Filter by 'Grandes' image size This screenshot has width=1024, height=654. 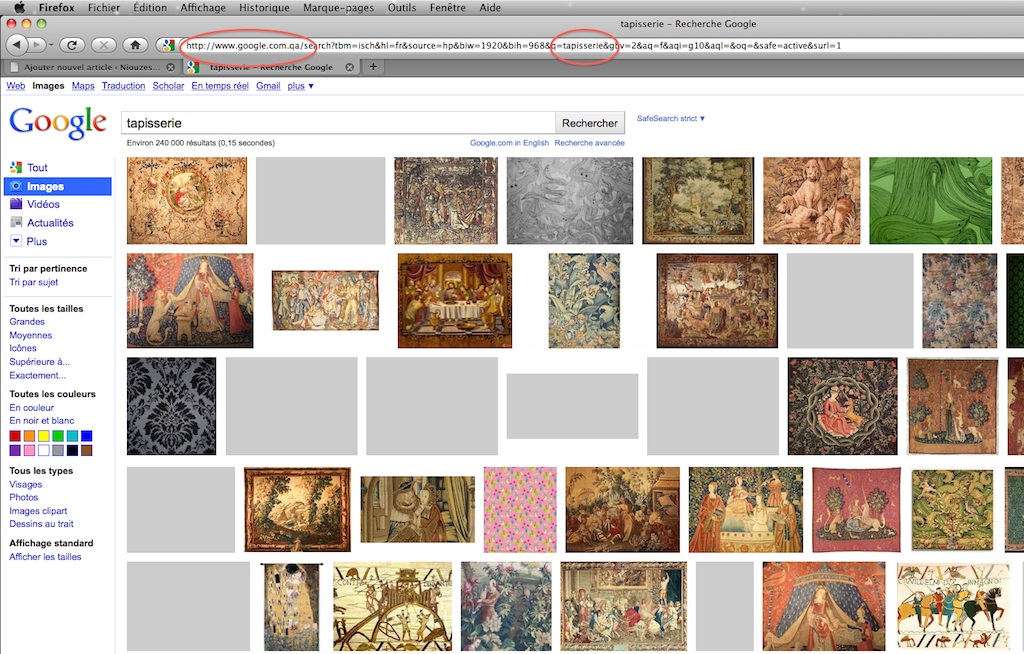pos(27,321)
